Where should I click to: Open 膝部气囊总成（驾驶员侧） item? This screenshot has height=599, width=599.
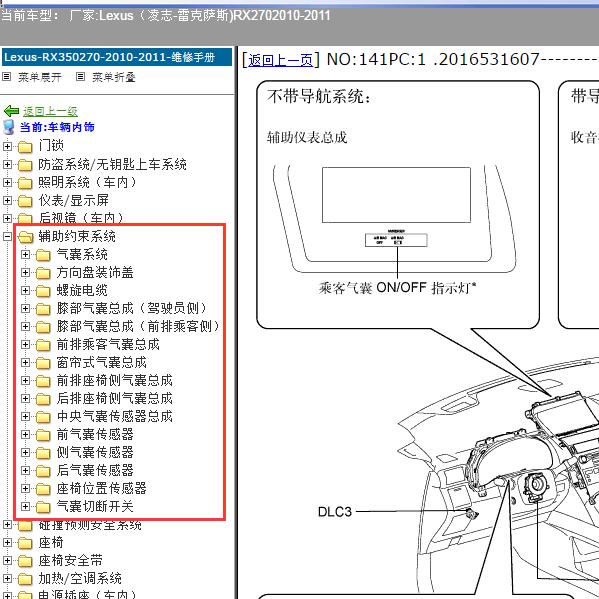[131, 308]
